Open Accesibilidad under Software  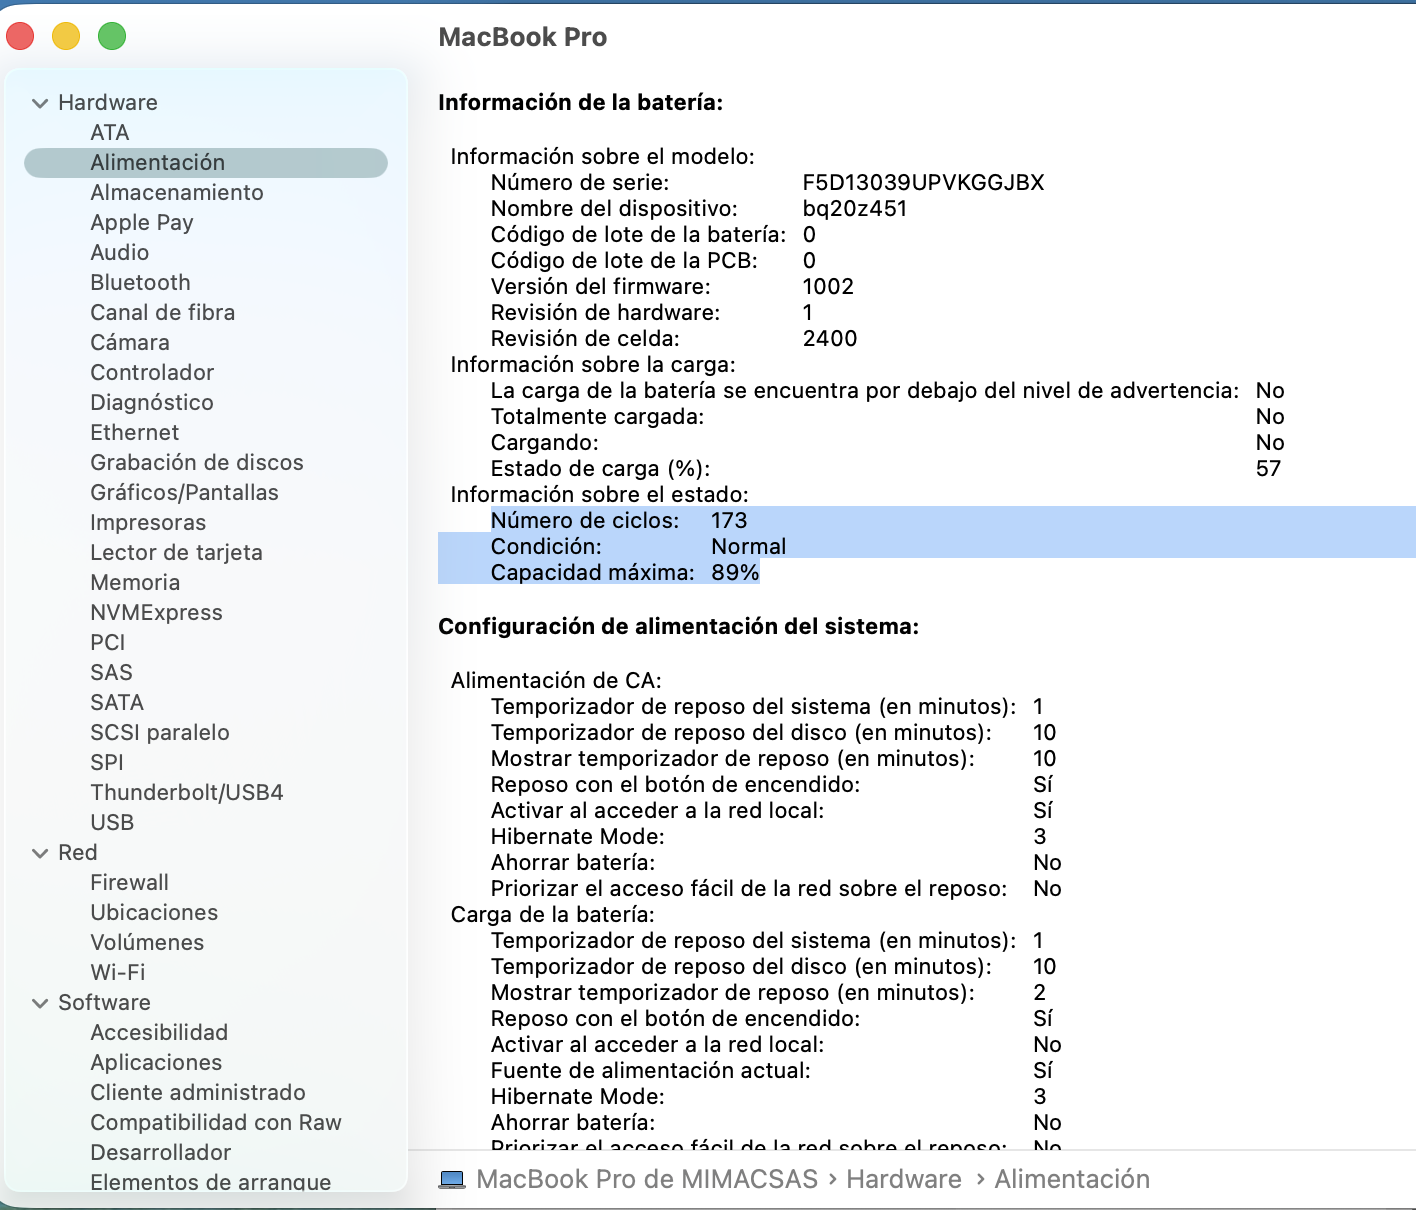point(159,1033)
